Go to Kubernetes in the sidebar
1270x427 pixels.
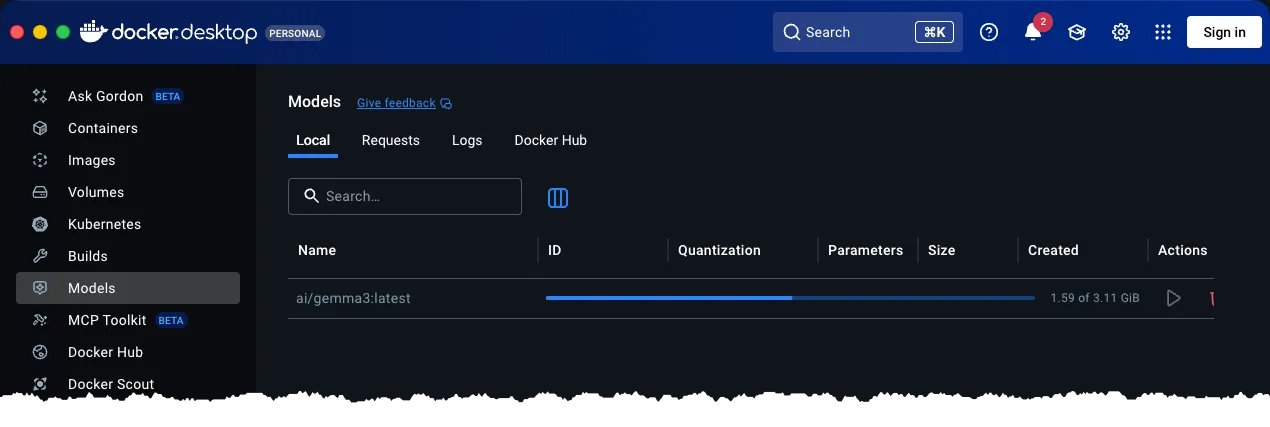click(x=104, y=224)
